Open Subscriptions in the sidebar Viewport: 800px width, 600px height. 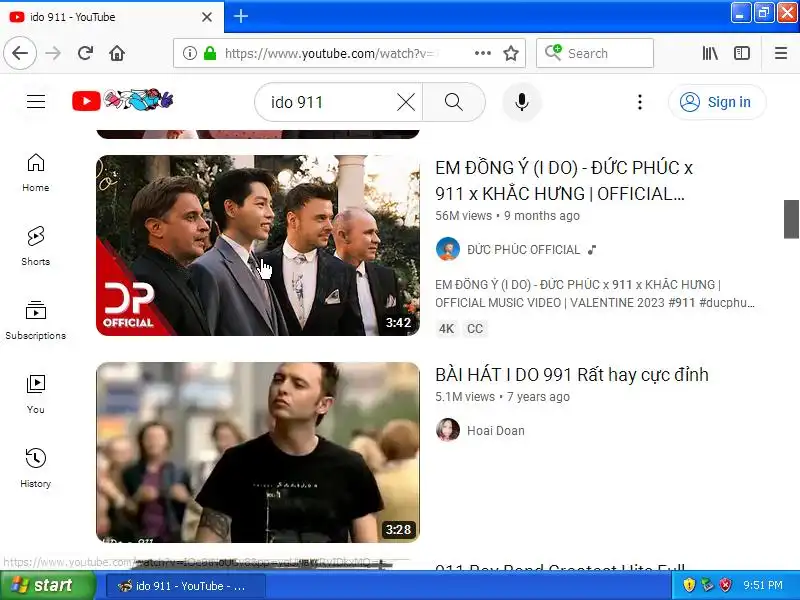36,320
